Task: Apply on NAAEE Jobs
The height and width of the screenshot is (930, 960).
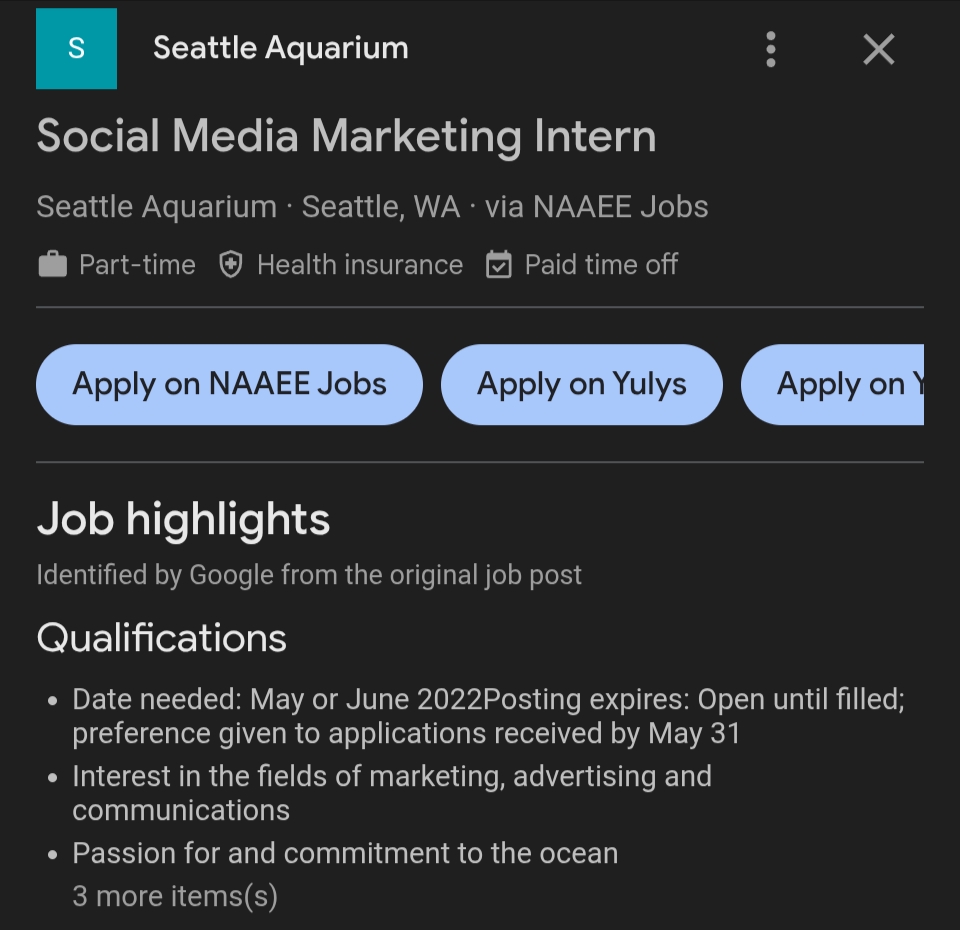Action: [229, 385]
